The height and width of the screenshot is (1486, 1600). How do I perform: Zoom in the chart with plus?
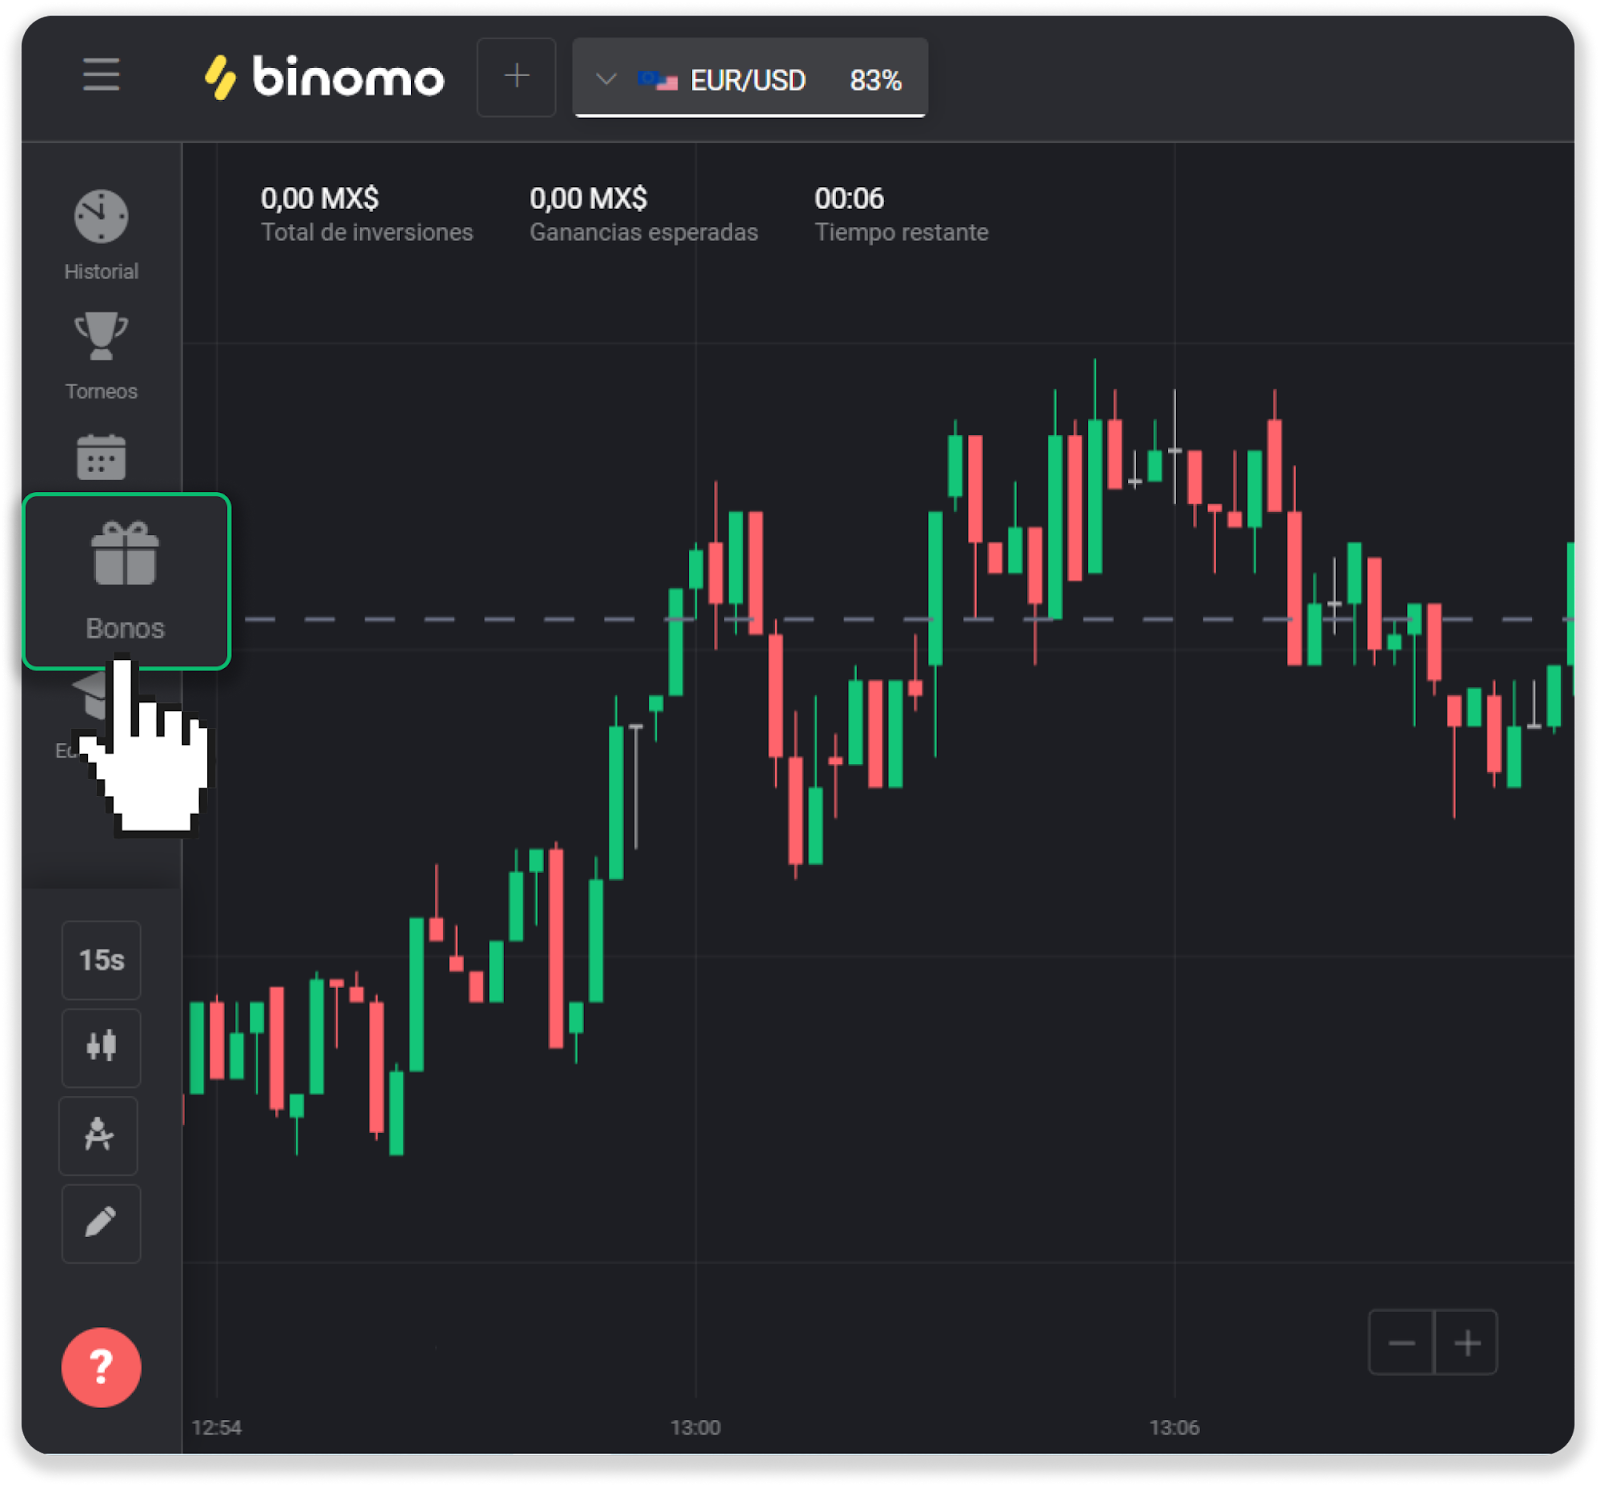pos(1466,1342)
